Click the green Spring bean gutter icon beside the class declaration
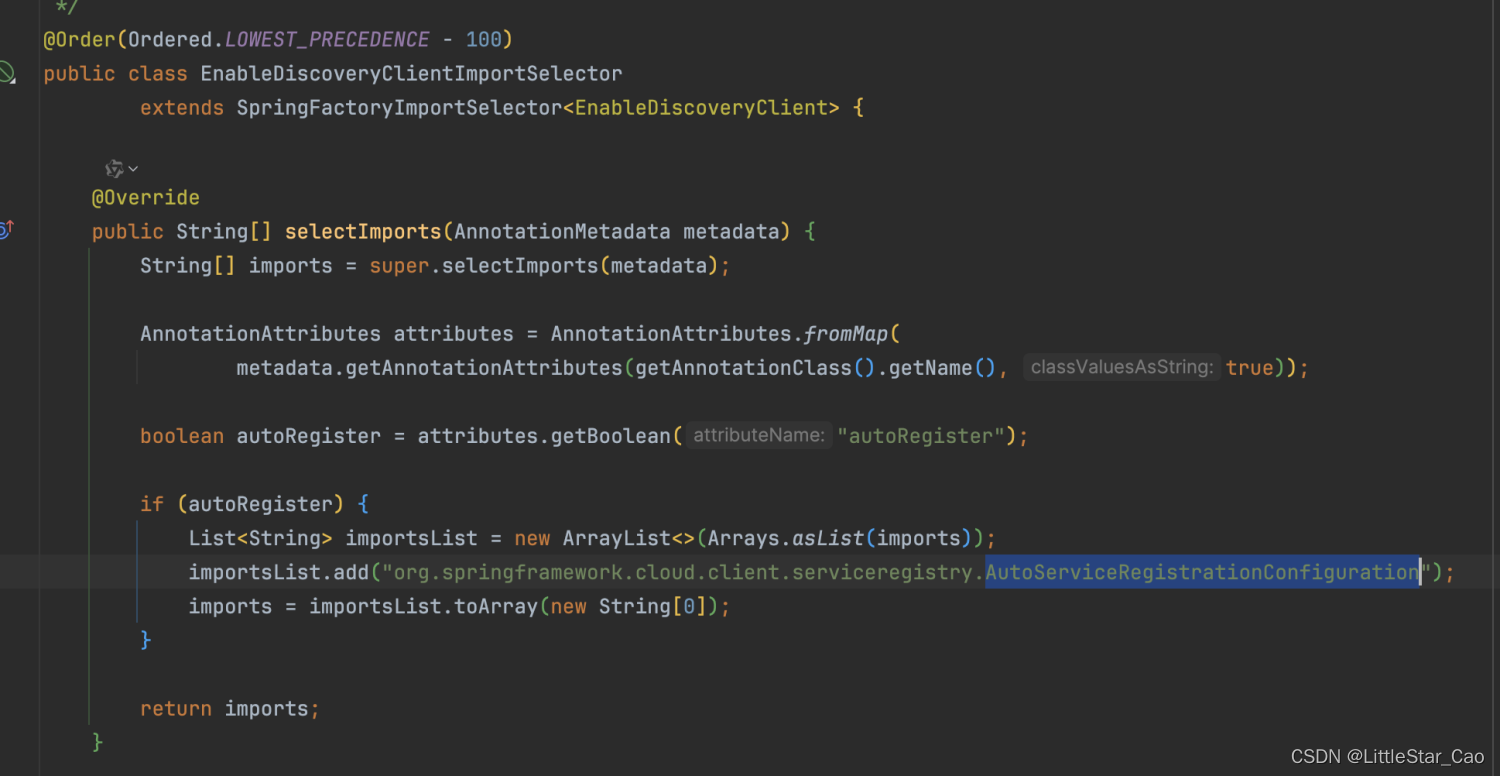 point(6,72)
